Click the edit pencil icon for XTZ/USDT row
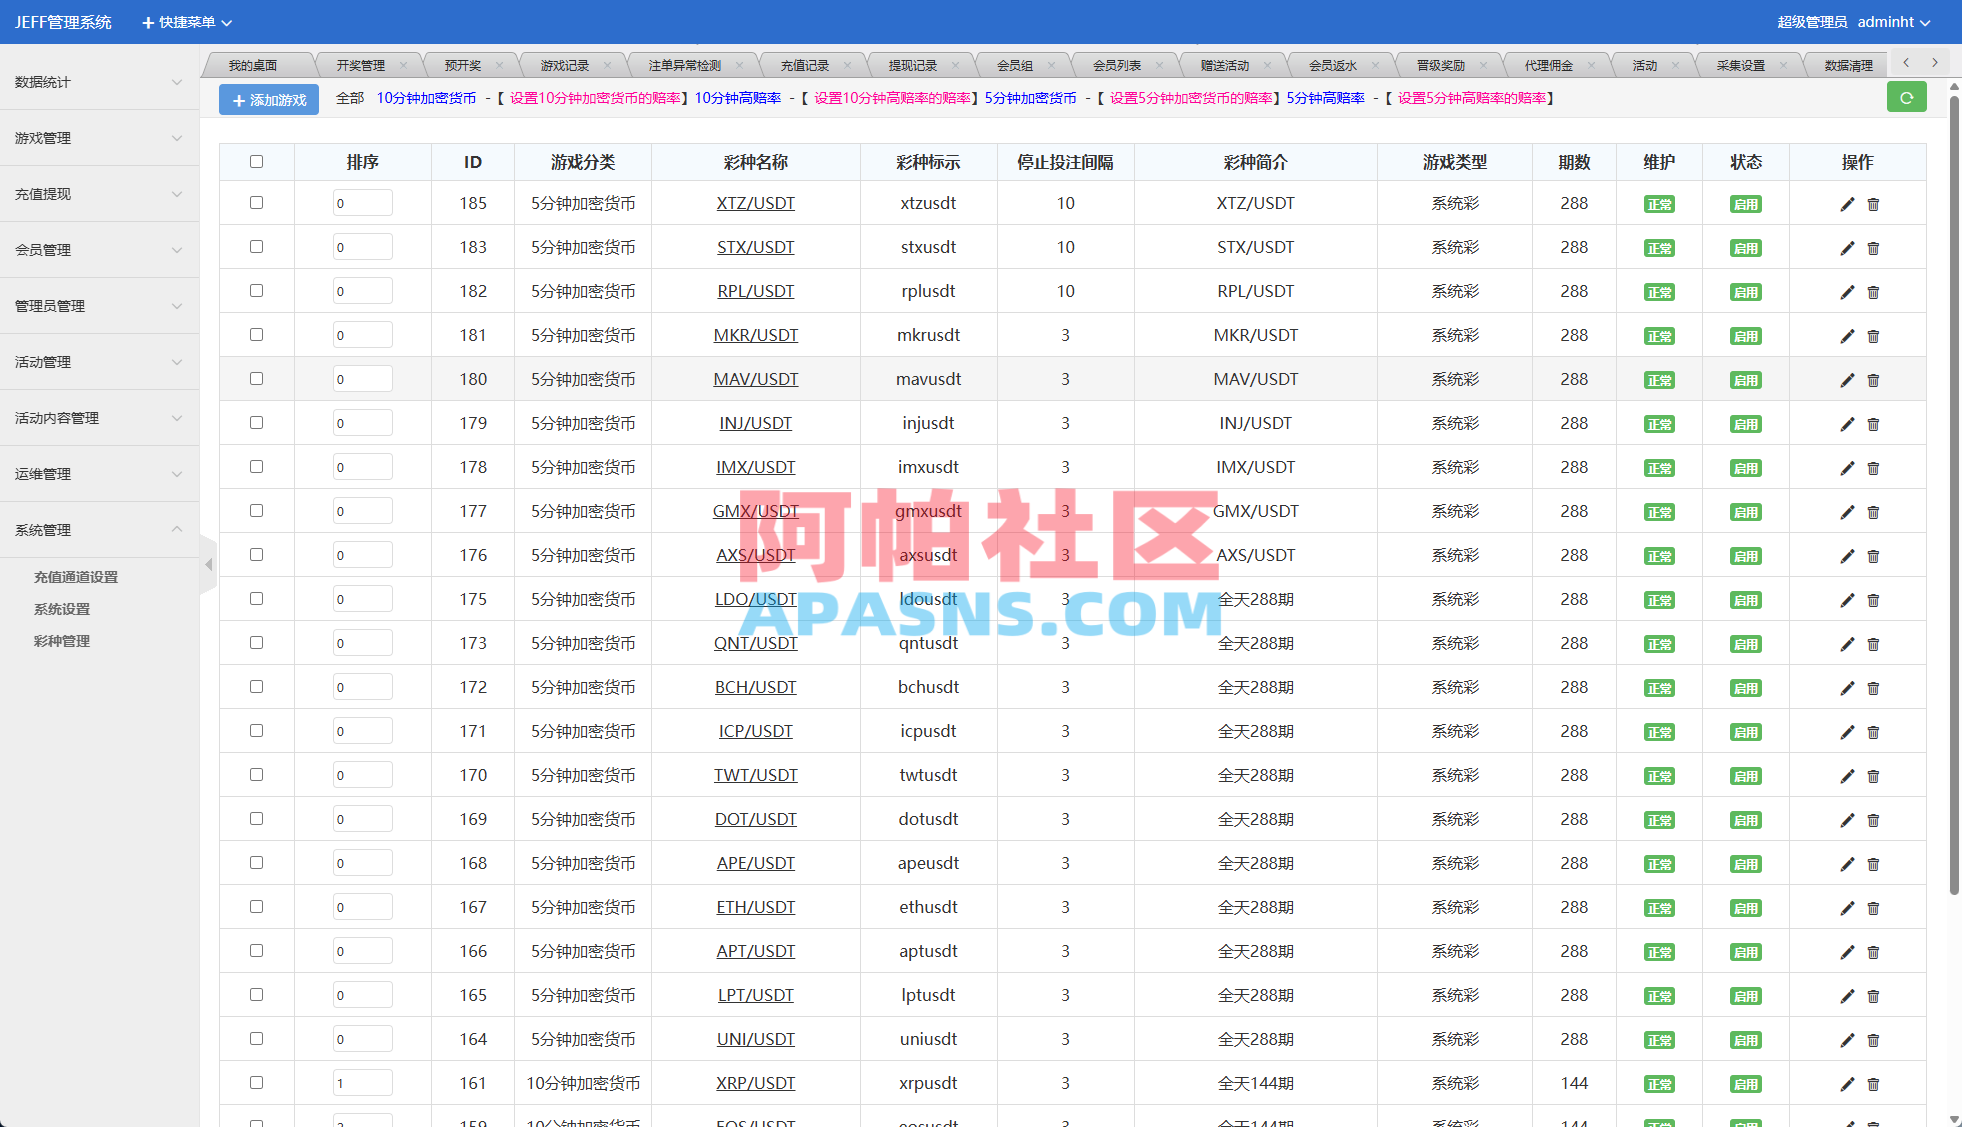Image resolution: width=1962 pixels, height=1127 pixels. [1846, 203]
